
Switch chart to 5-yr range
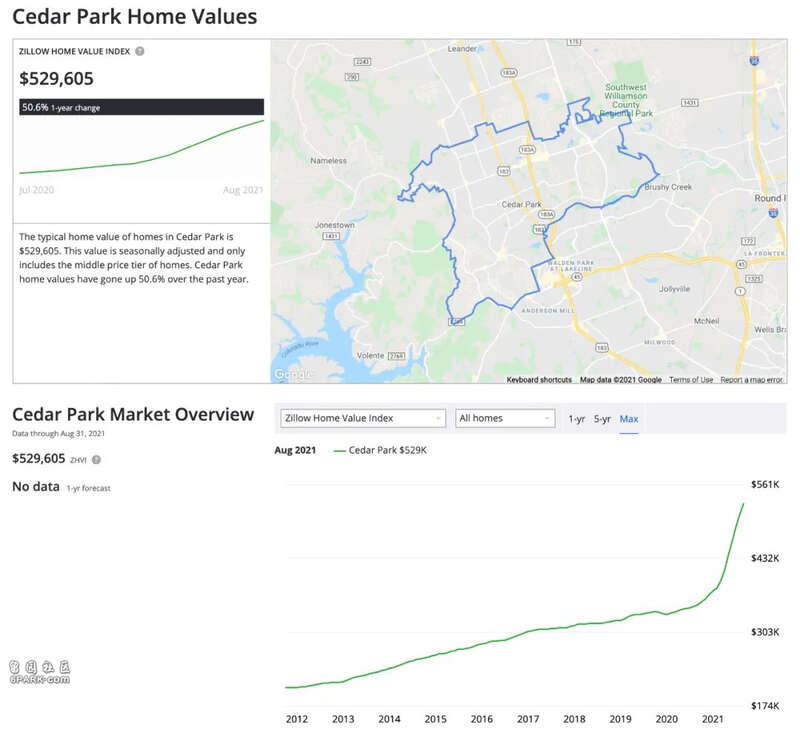click(602, 419)
